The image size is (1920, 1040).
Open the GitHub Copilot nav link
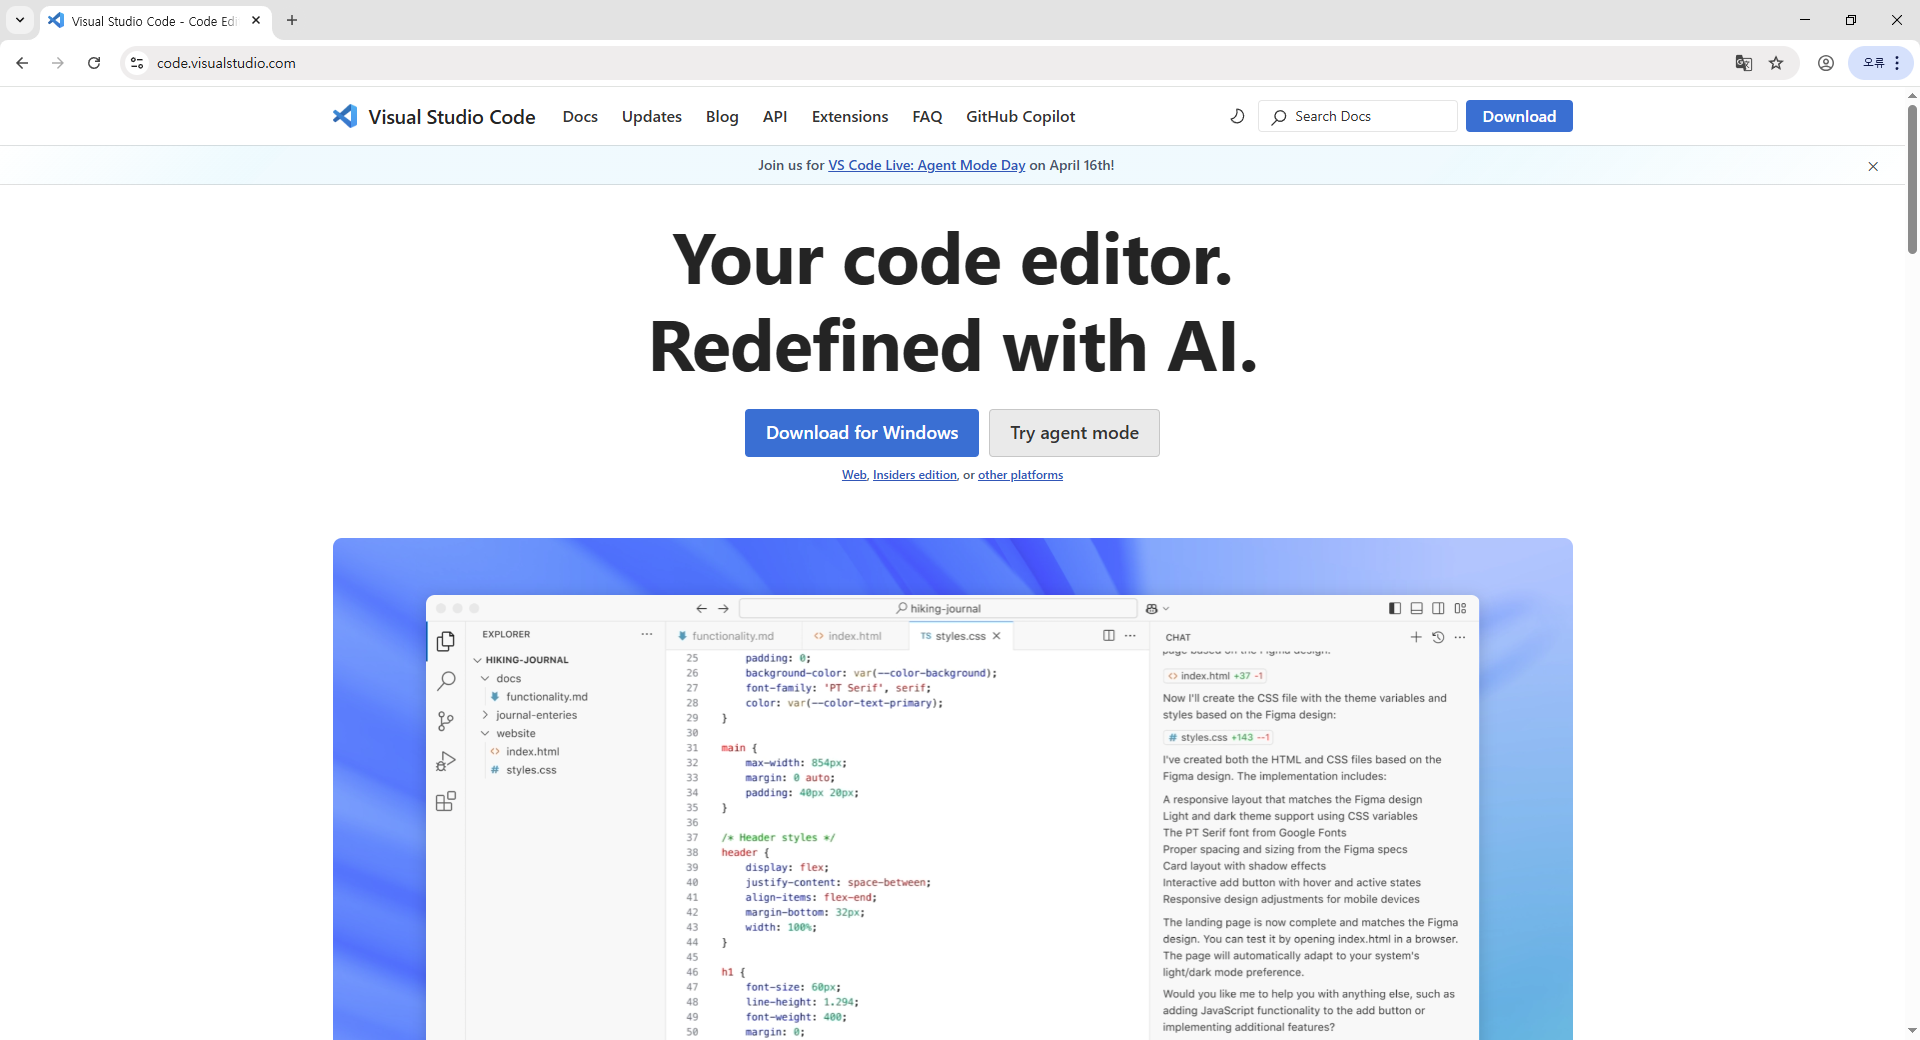1021,116
